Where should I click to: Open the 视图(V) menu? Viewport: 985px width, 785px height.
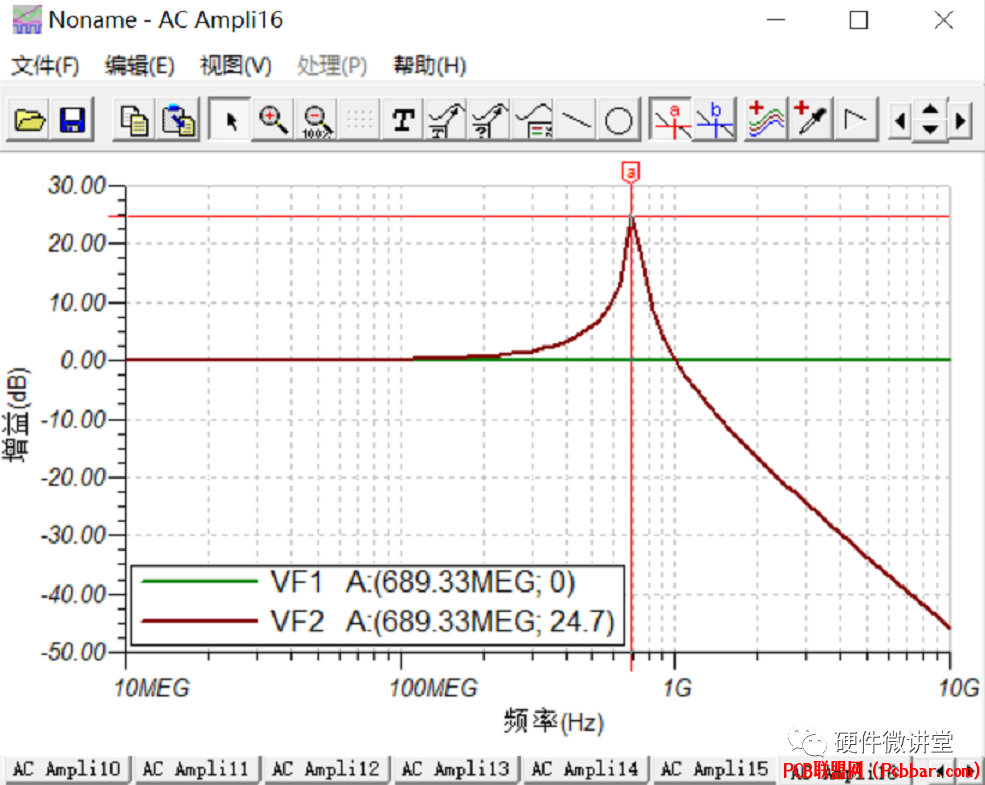[236, 65]
